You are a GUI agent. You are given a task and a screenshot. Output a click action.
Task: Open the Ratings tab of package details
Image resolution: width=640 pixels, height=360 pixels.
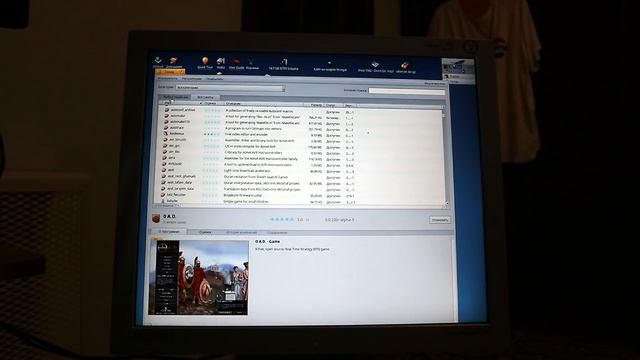[205, 232]
